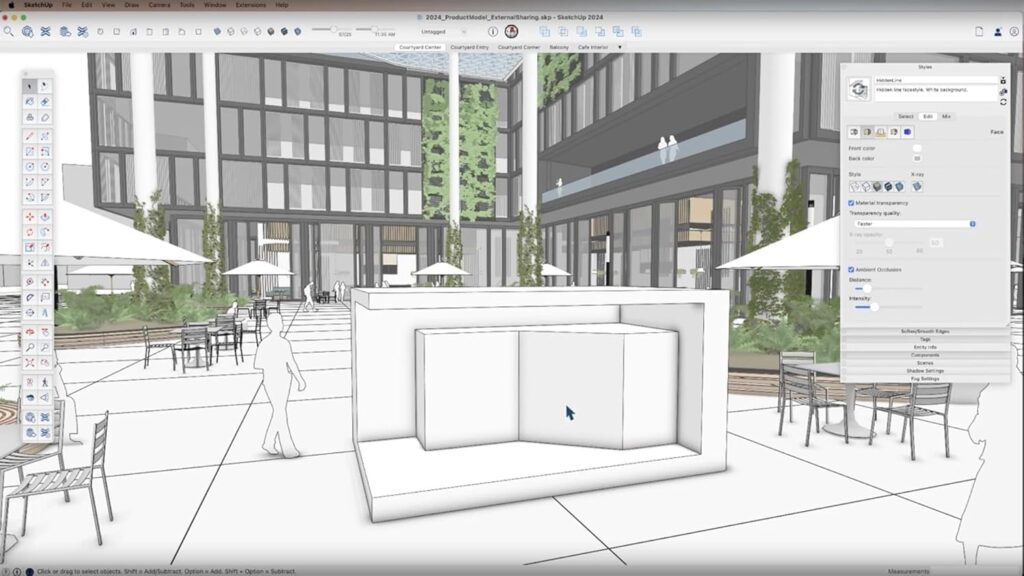The height and width of the screenshot is (576, 1024).
Task: Open the Camera menu
Action: 158,5
